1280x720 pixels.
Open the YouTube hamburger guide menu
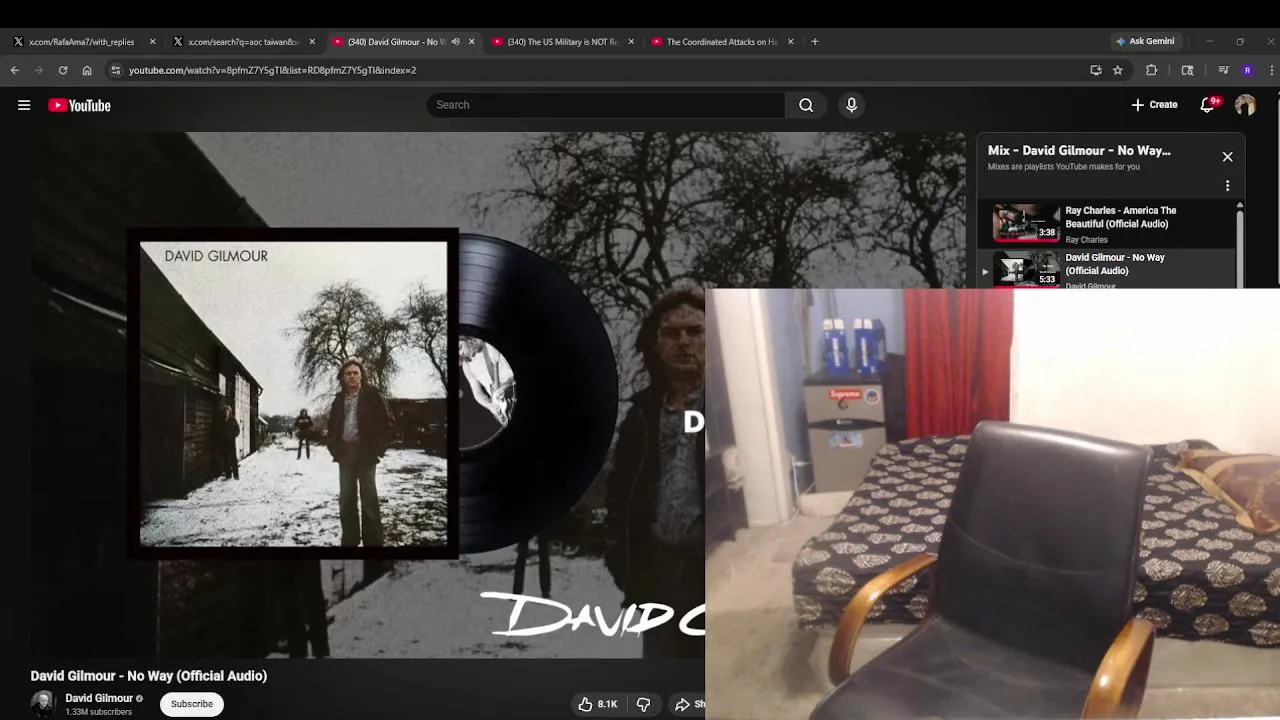[24, 105]
